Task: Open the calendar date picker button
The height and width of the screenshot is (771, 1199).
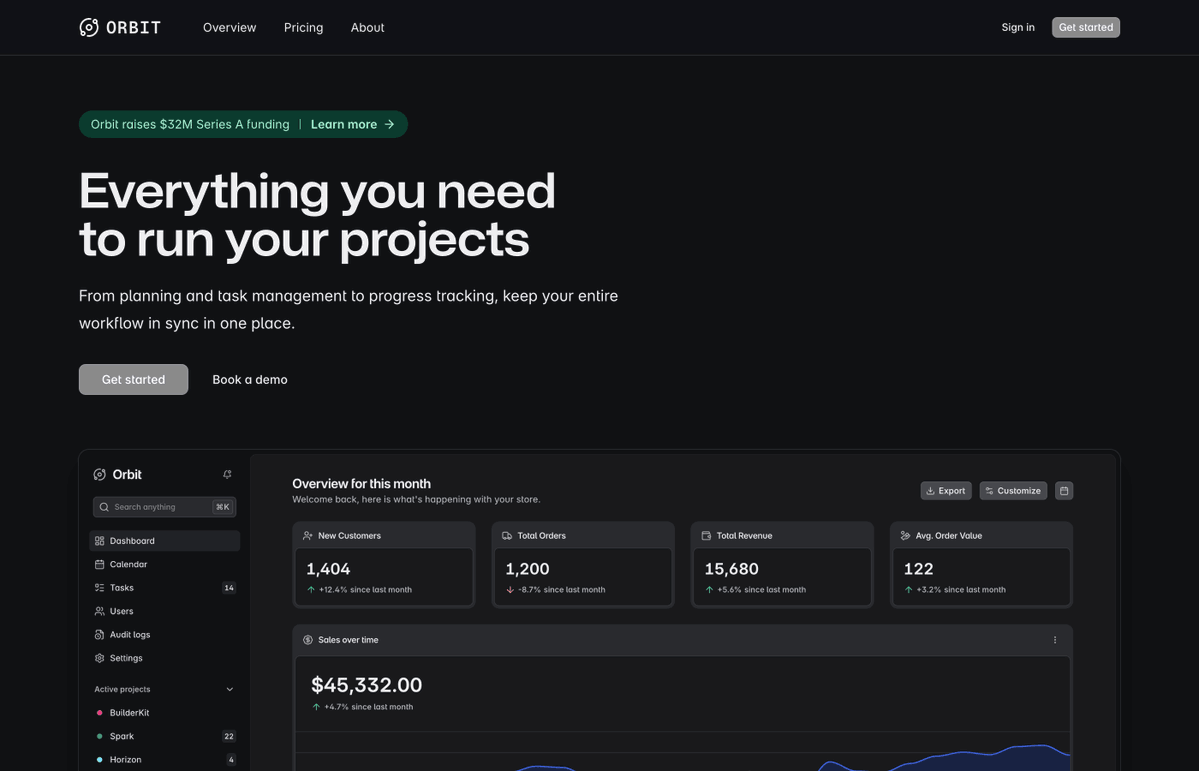Action: (1064, 491)
